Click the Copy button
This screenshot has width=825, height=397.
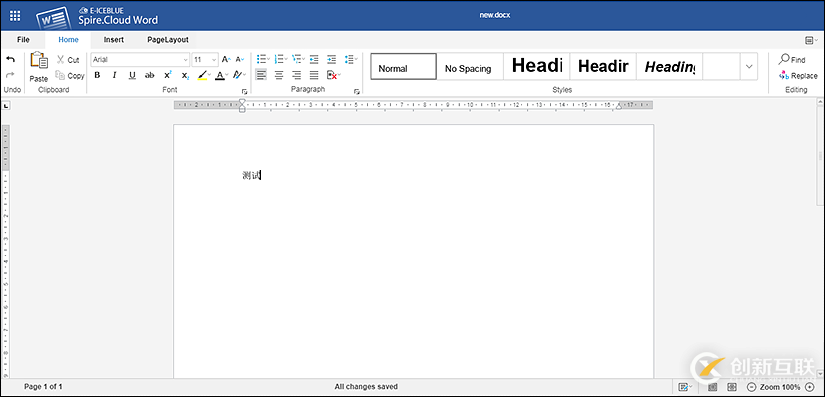[x=70, y=75]
